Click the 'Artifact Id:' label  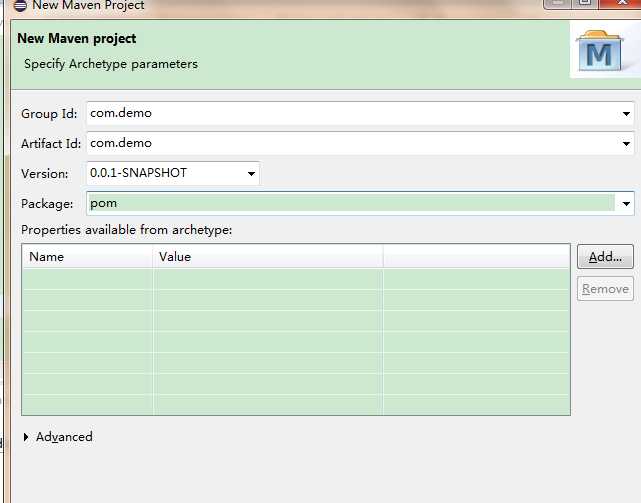51,144
